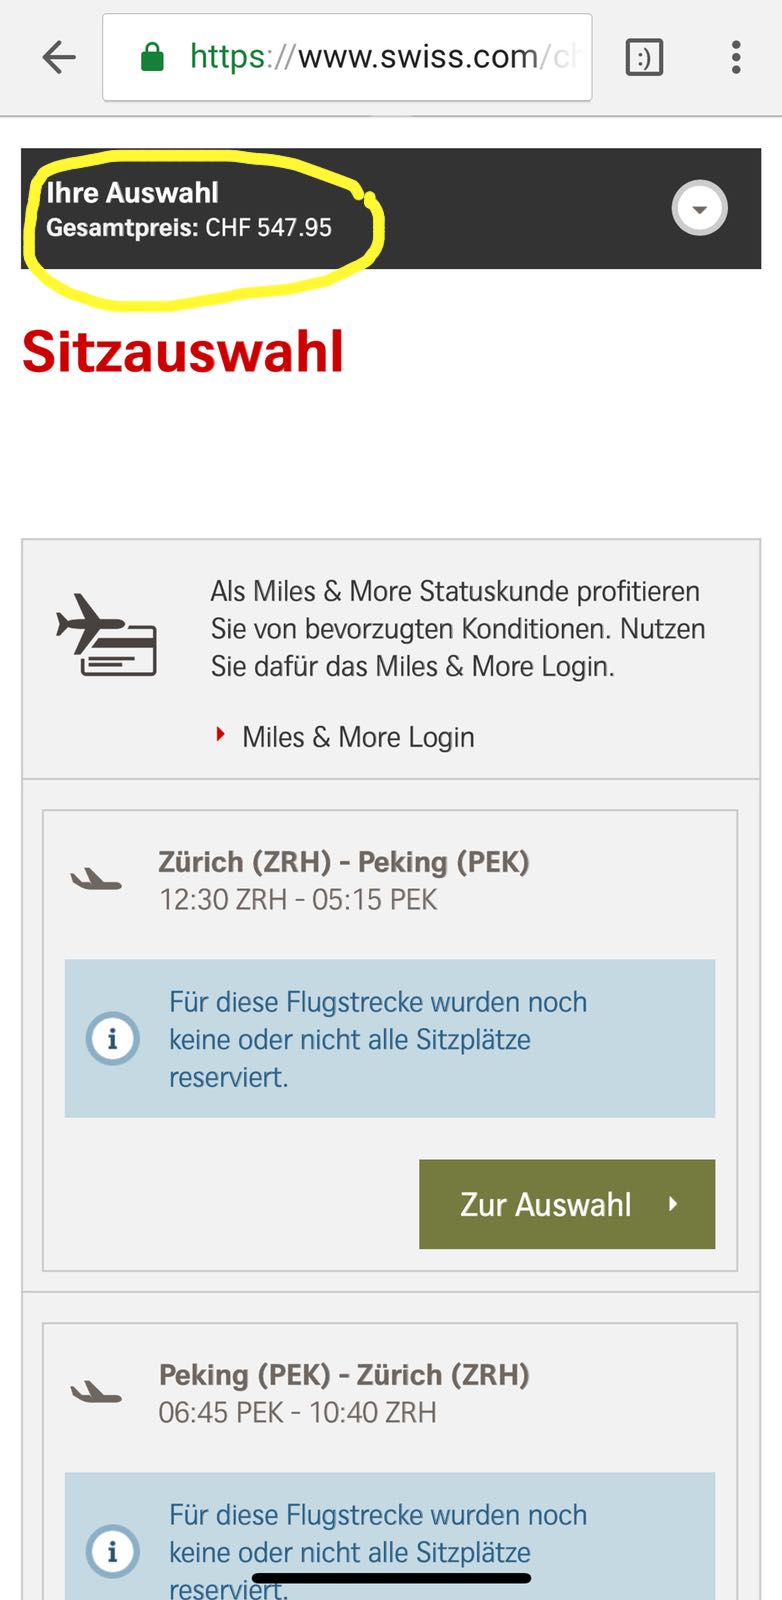The image size is (782, 1600).
Task: Open the Miles & More Login link
Action: point(358,737)
